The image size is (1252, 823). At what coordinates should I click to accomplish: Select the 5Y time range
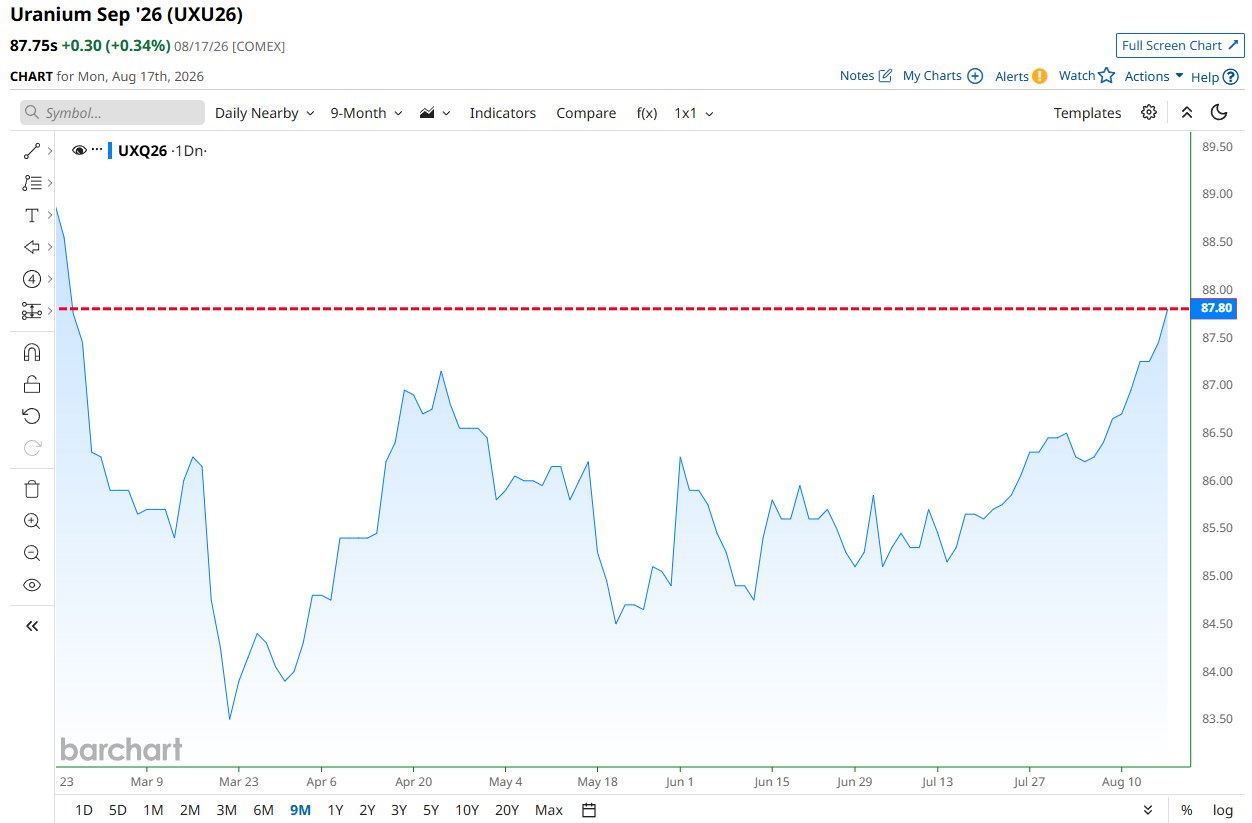tap(431, 810)
